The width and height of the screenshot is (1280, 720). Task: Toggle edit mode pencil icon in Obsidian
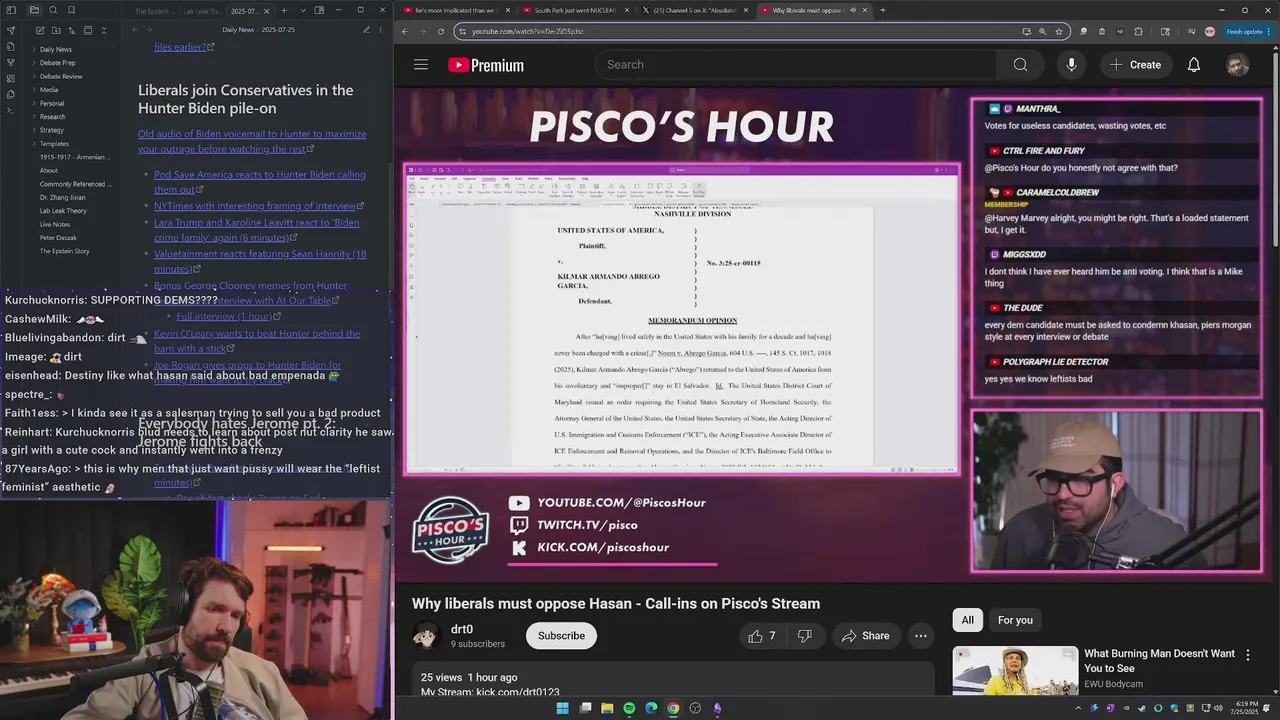(x=366, y=30)
